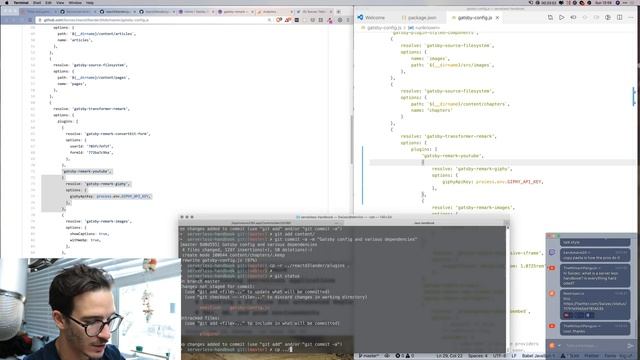Switch to the gatsby-remark browser tab
Screen dimensions: 640x360
[235, 11]
